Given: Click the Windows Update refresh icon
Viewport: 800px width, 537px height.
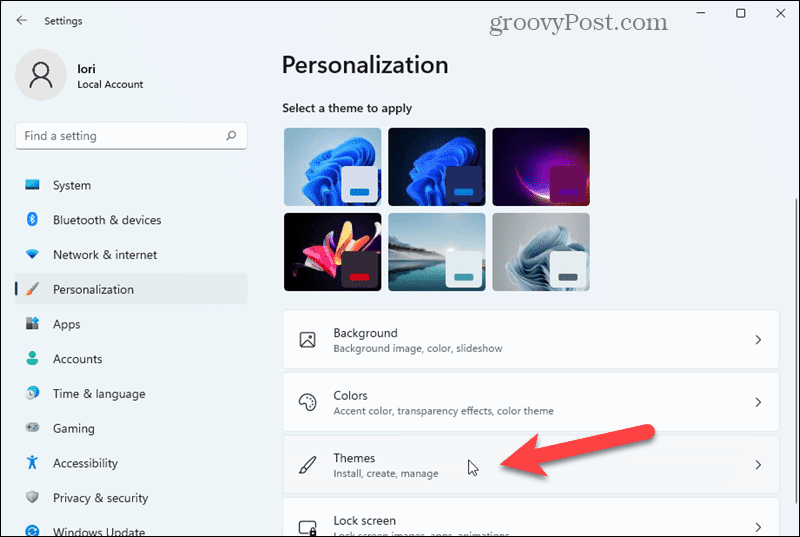Looking at the screenshot, I should 32,531.
